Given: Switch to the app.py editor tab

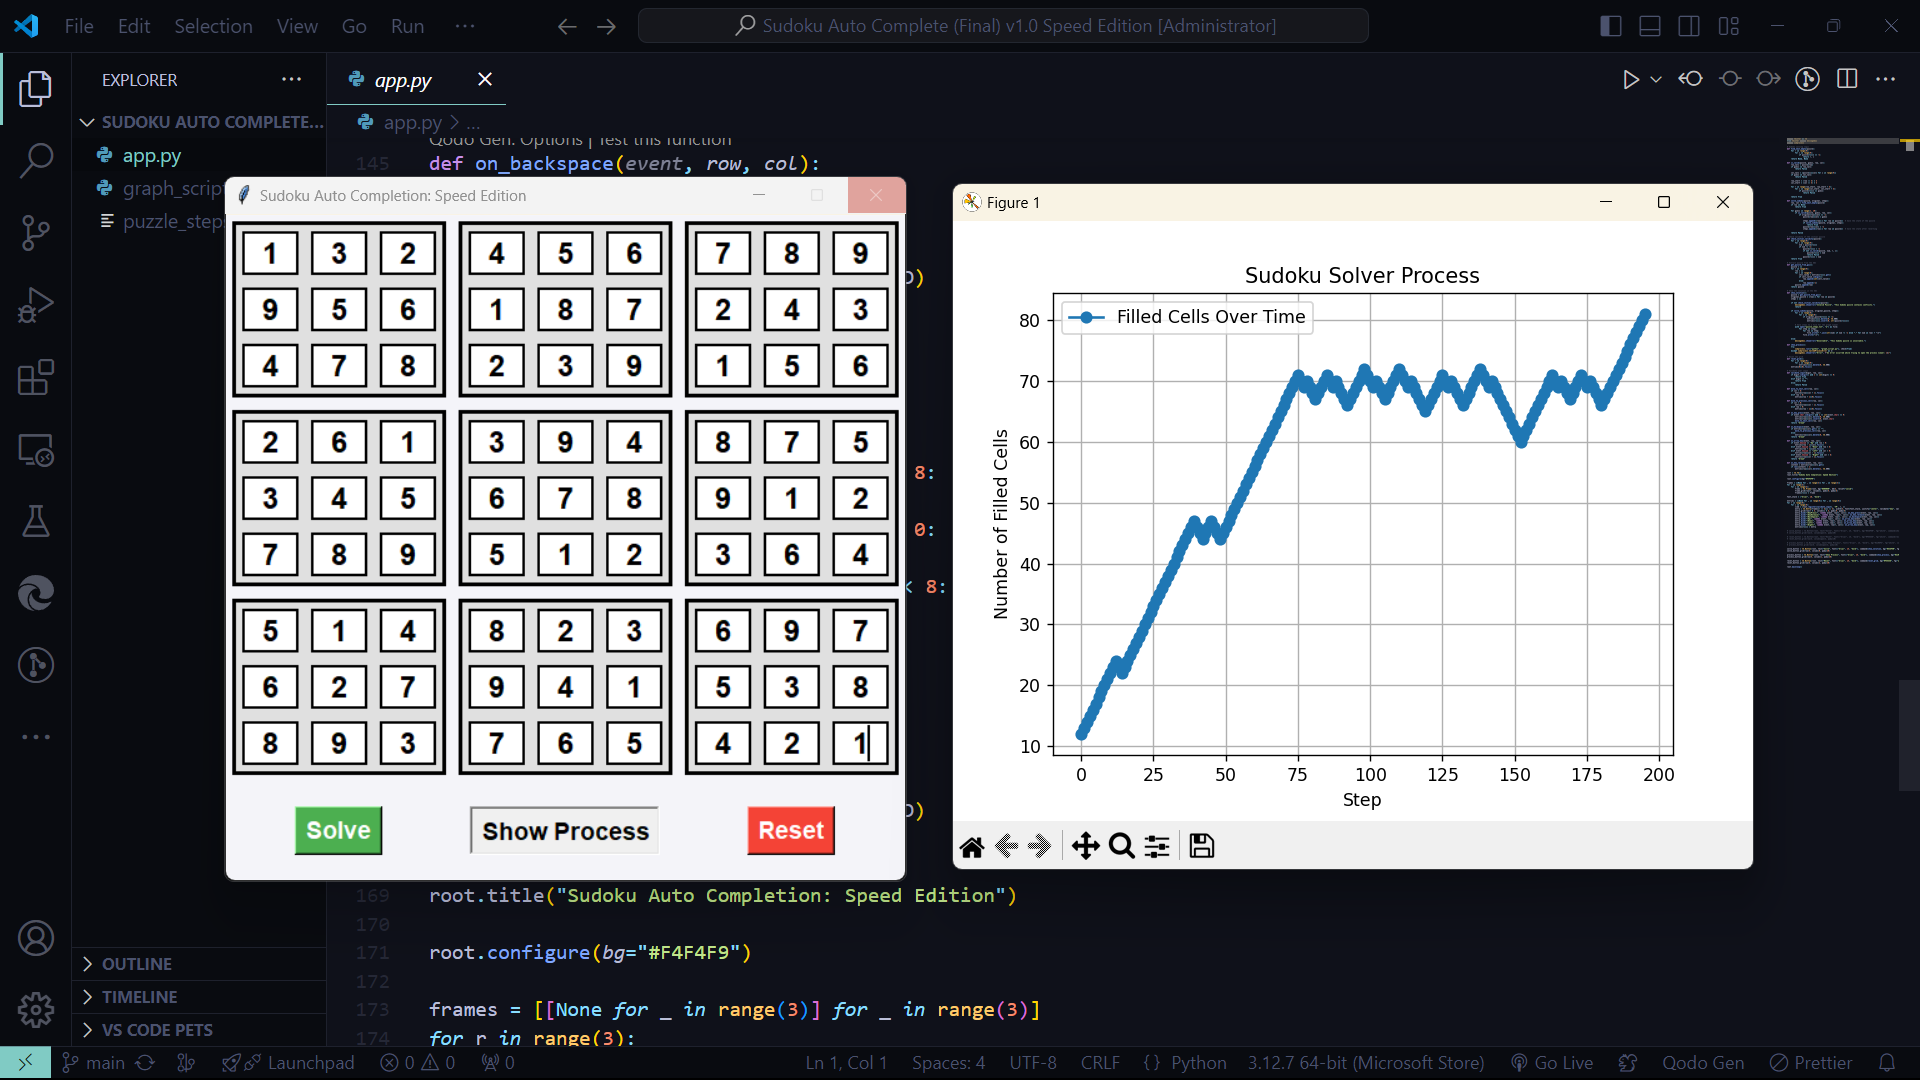Looking at the screenshot, I should pos(403,80).
